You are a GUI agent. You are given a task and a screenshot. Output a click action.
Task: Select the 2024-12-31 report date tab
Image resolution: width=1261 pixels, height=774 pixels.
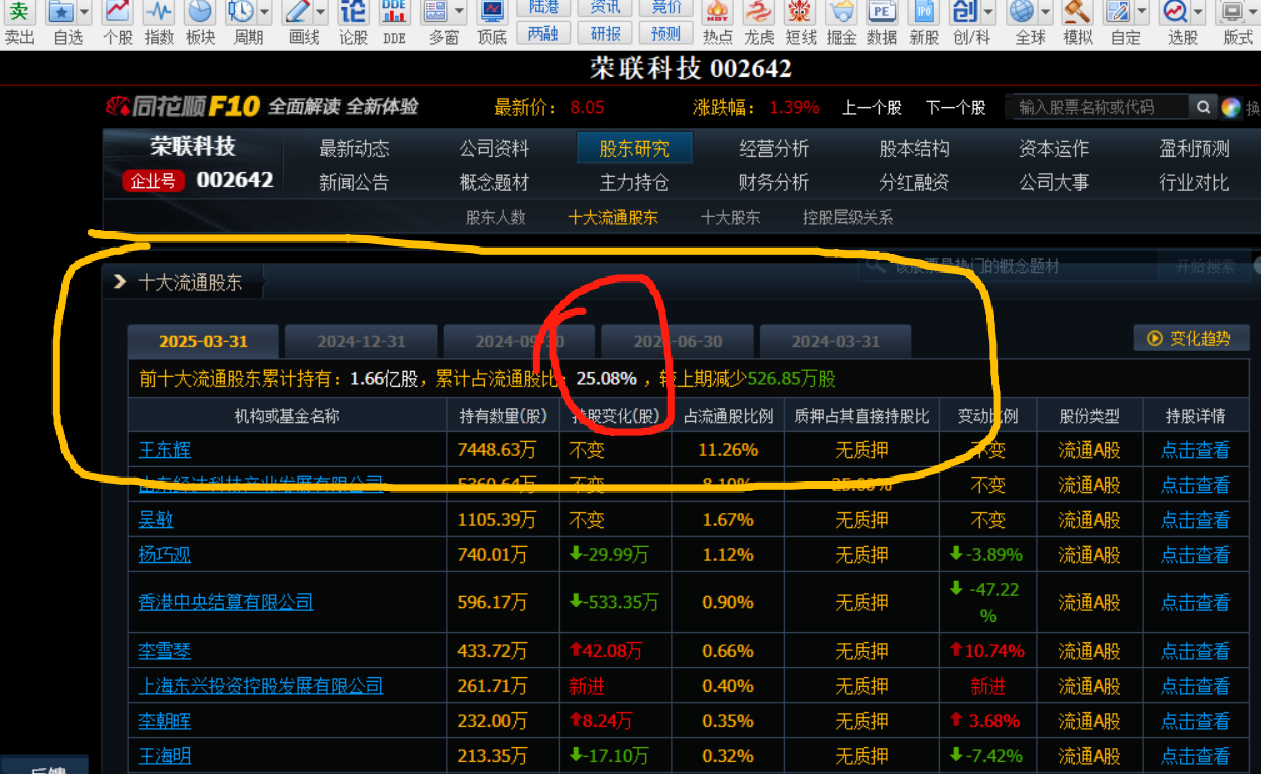(x=361, y=341)
